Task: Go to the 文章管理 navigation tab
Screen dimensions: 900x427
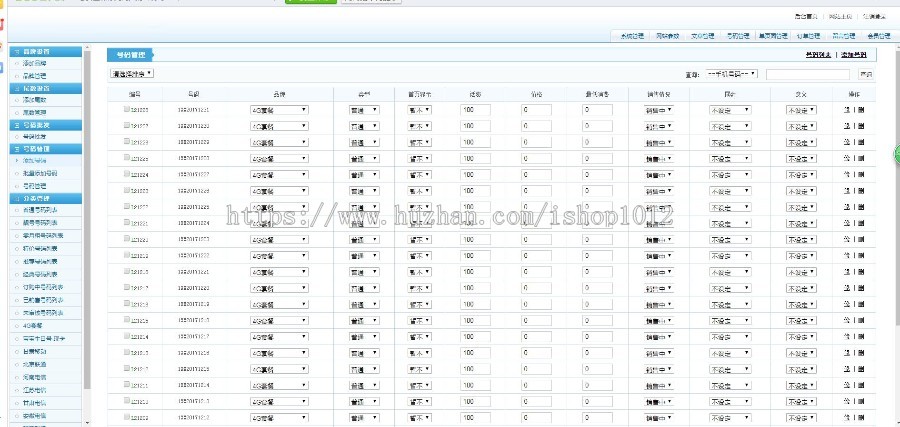Action: pyautogui.click(x=703, y=36)
